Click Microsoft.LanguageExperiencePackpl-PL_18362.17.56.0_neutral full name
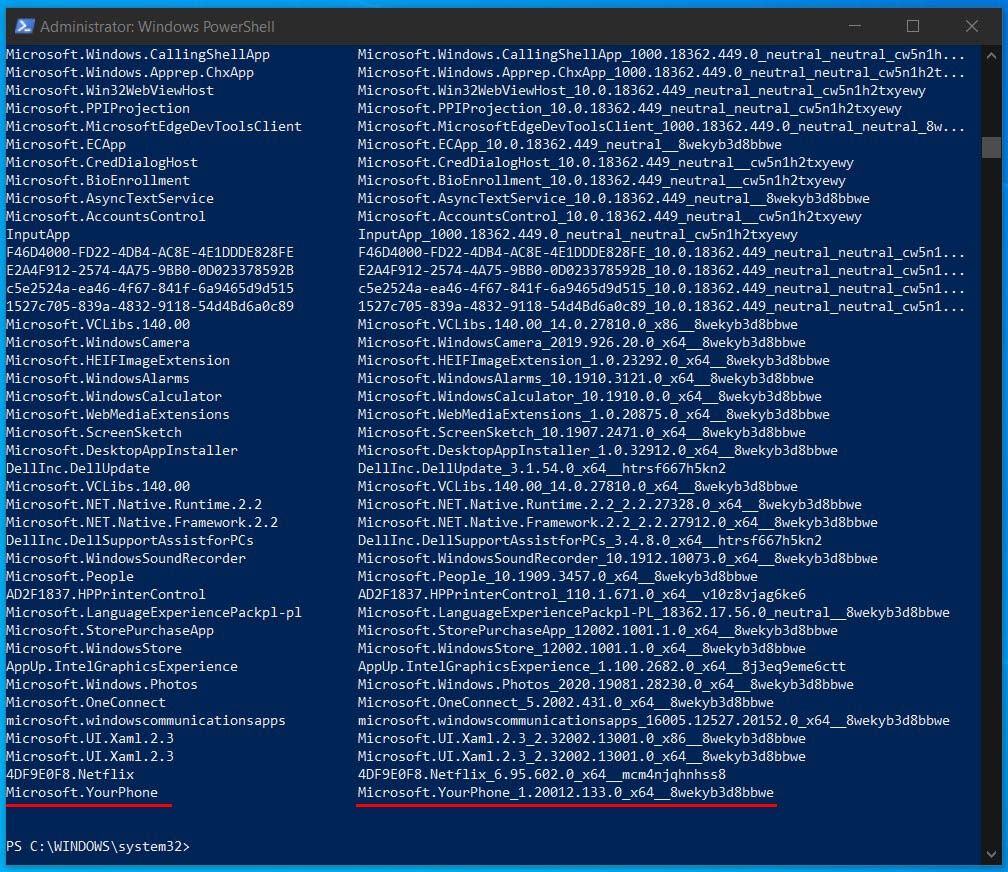The width and height of the screenshot is (1008, 872). [x=654, y=612]
